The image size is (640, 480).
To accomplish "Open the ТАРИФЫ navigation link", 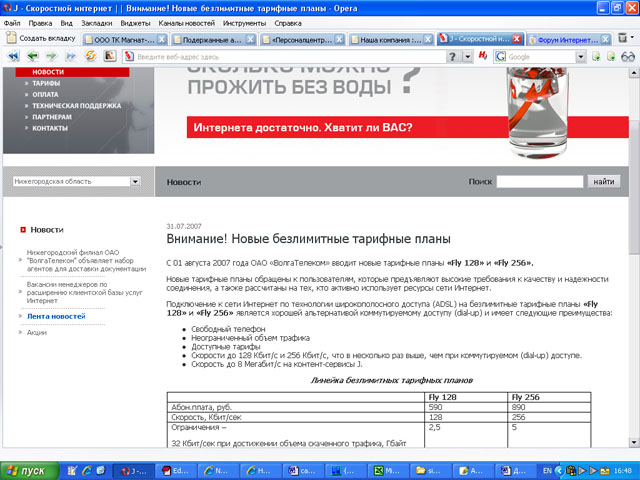I will click(48, 84).
